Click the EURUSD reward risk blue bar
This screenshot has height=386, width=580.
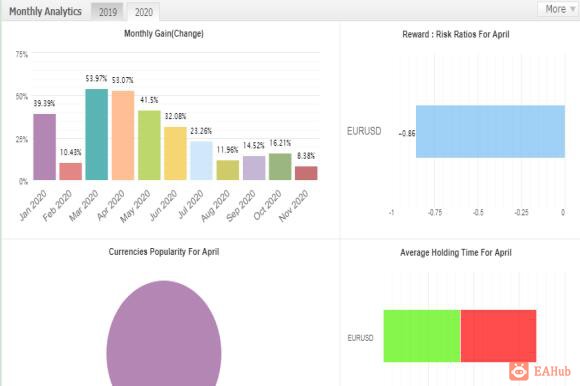(x=490, y=132)
